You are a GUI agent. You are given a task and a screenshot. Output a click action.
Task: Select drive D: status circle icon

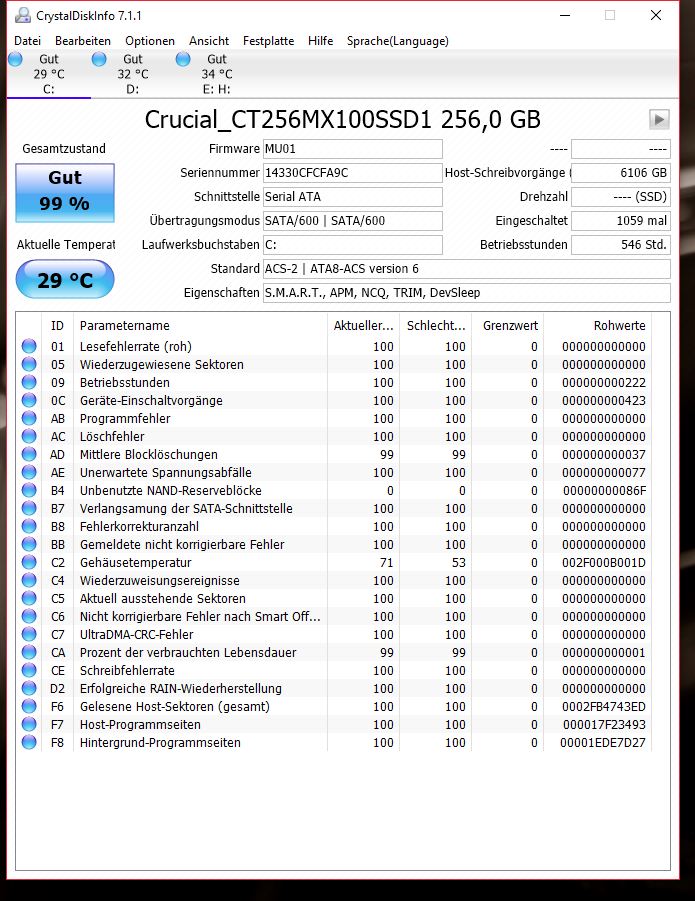pyautogui.click(x=99, y=59)
